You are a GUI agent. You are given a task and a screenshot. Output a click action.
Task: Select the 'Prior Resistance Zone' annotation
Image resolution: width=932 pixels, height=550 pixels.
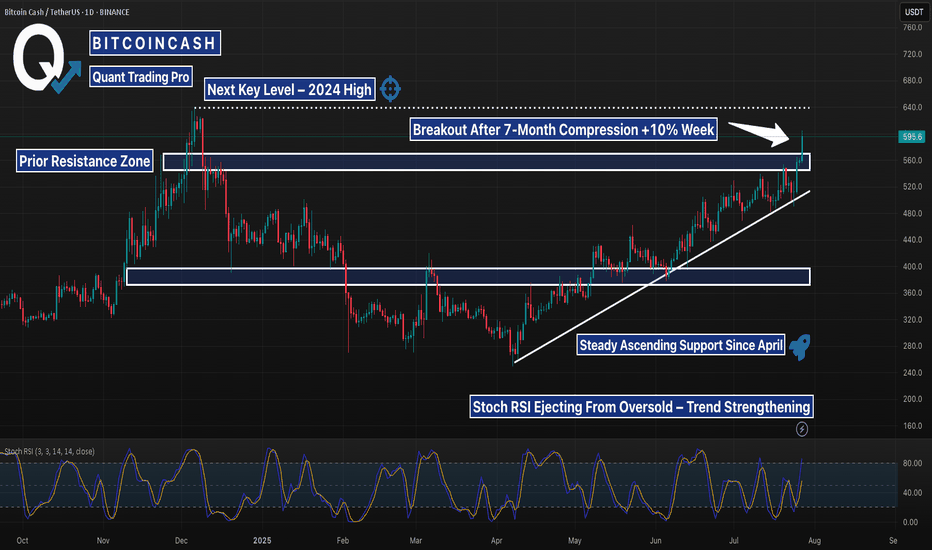[x=84, y=161]
